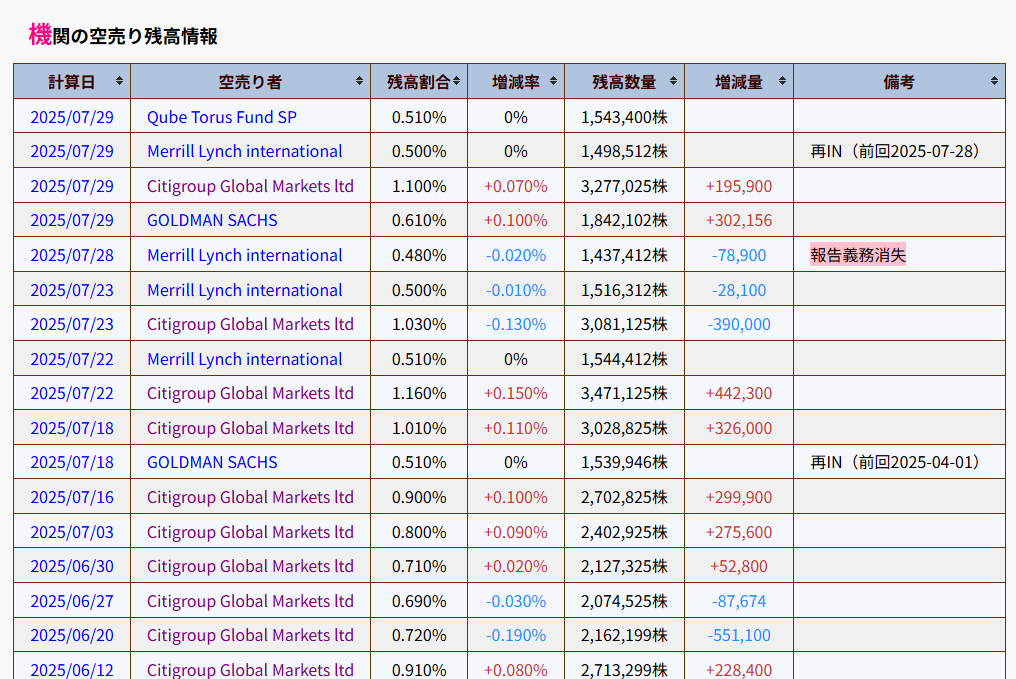
Task: Select the 1,543,400株 balance cell
Action: [x=624, y=117]
